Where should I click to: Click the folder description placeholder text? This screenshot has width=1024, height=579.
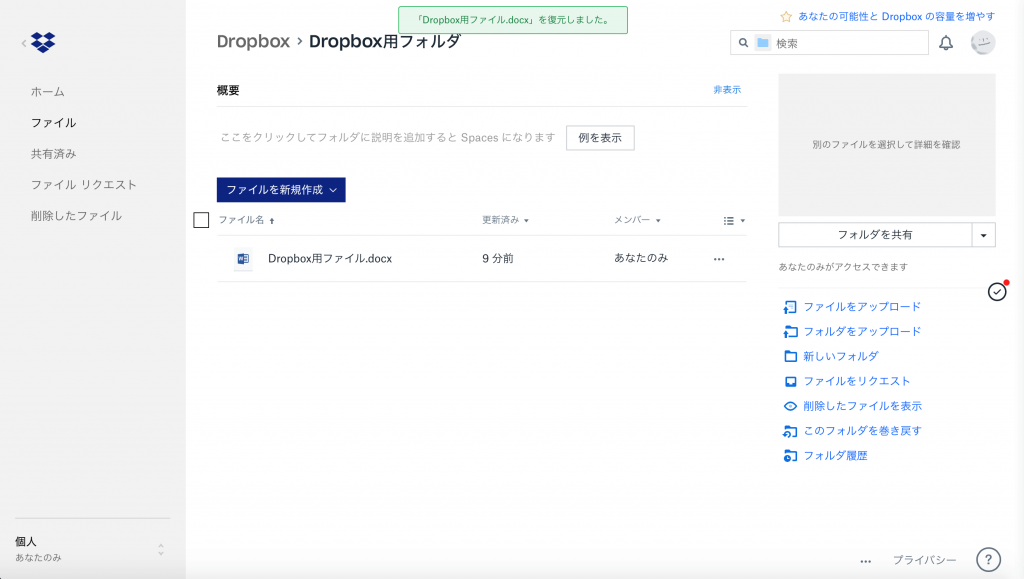coord(387,138)
